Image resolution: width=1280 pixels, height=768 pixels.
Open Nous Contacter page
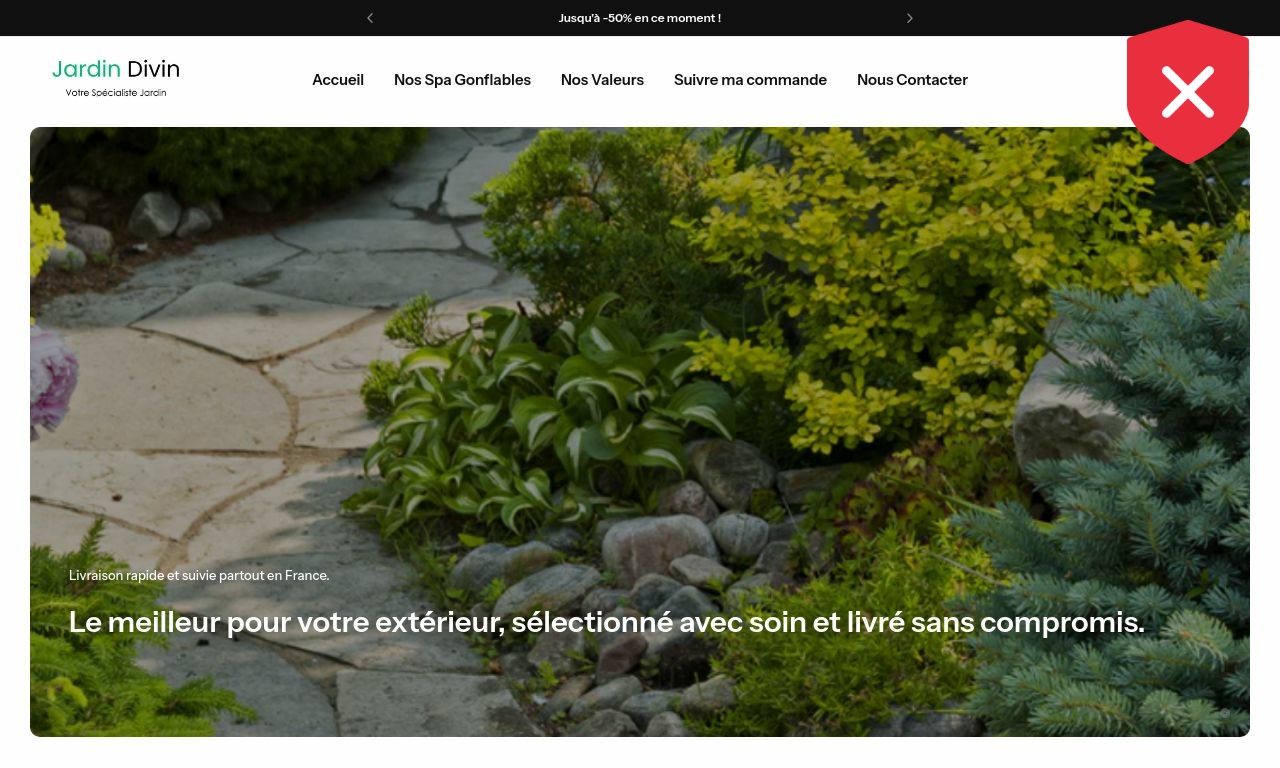(912, 80)
